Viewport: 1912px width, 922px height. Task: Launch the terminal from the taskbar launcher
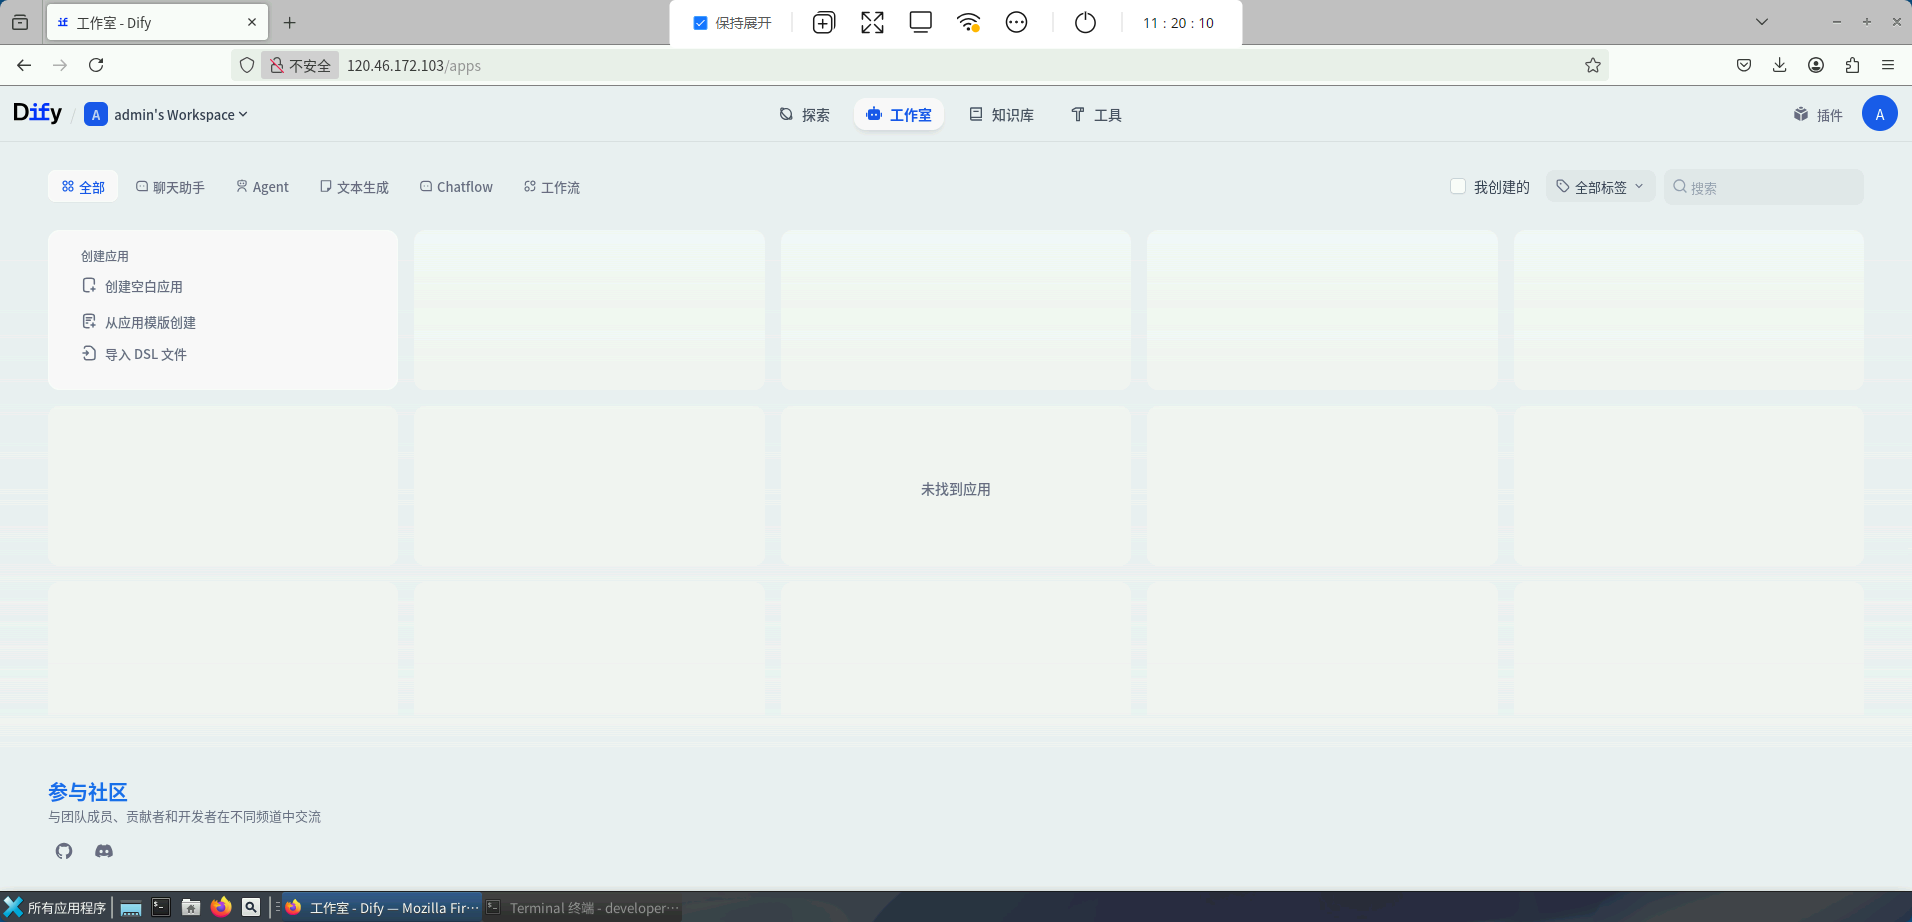click(x=161, y=907)
